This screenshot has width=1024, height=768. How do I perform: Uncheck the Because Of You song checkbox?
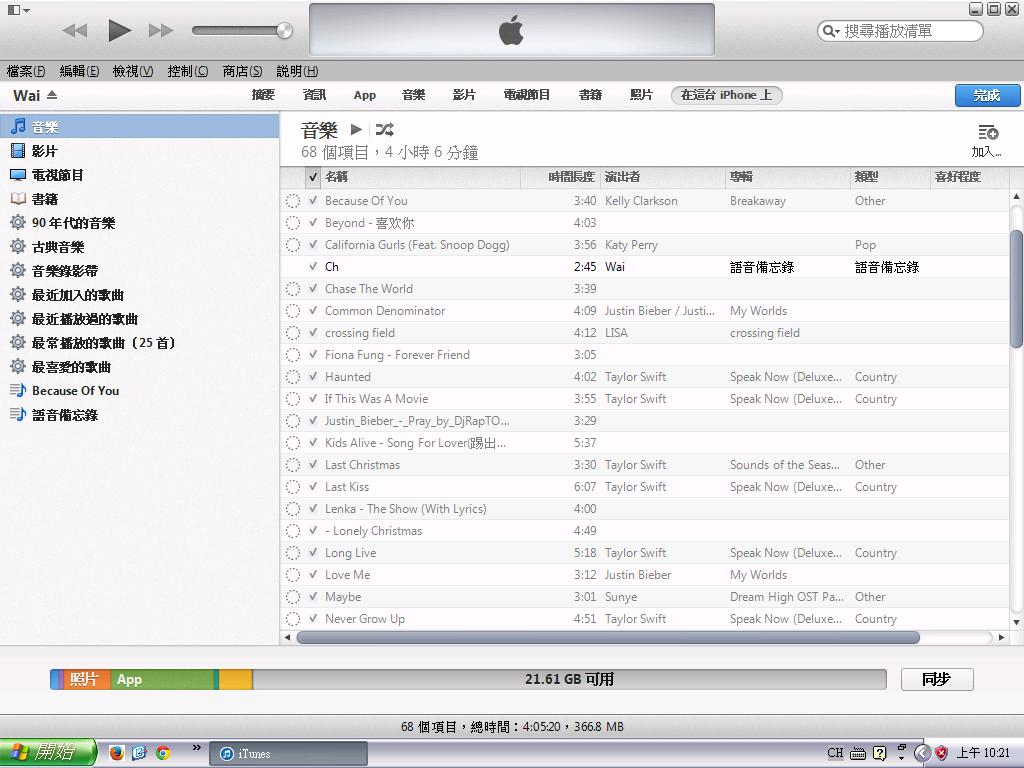tap(313, 200)
